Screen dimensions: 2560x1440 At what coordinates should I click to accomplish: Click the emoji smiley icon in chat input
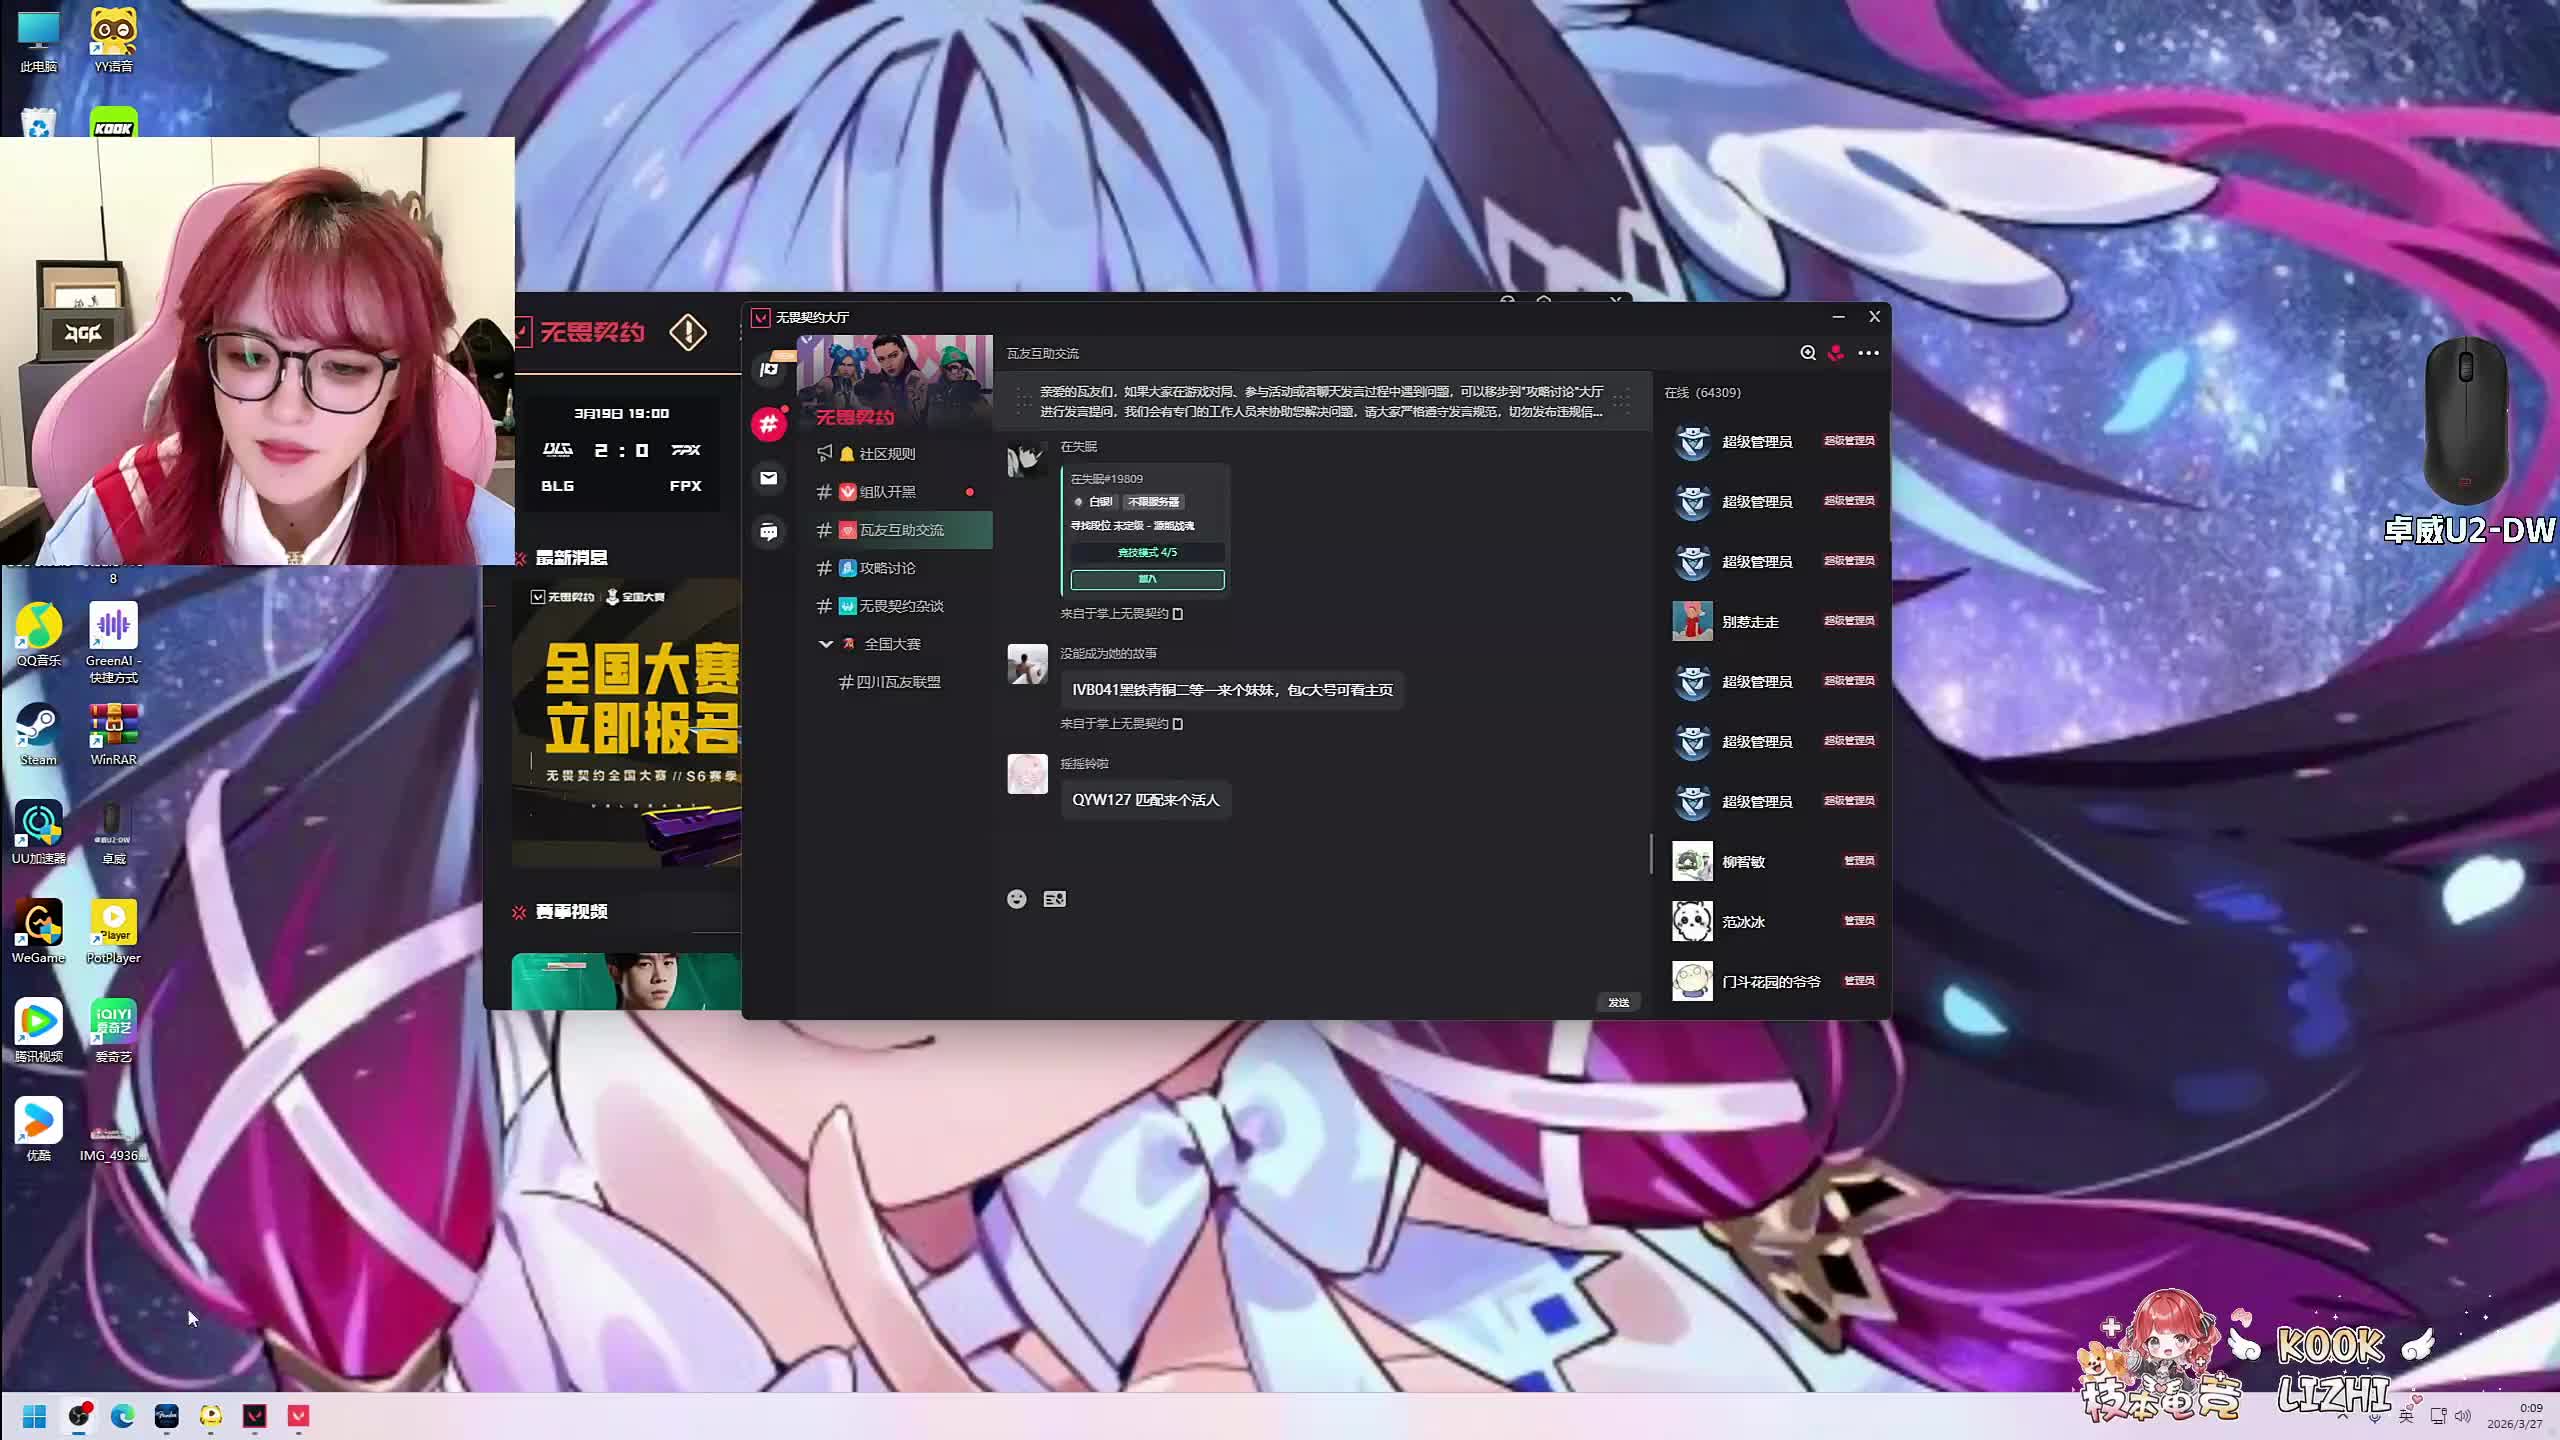tap(1016, 899)
